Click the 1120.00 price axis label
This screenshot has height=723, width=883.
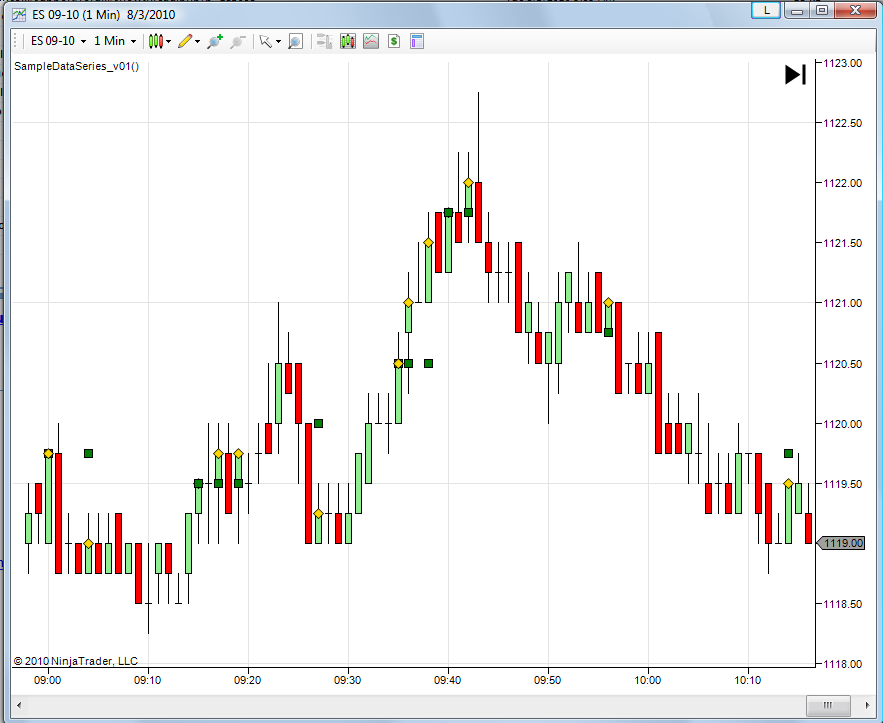pyautogui.click(x=842, y=424)
